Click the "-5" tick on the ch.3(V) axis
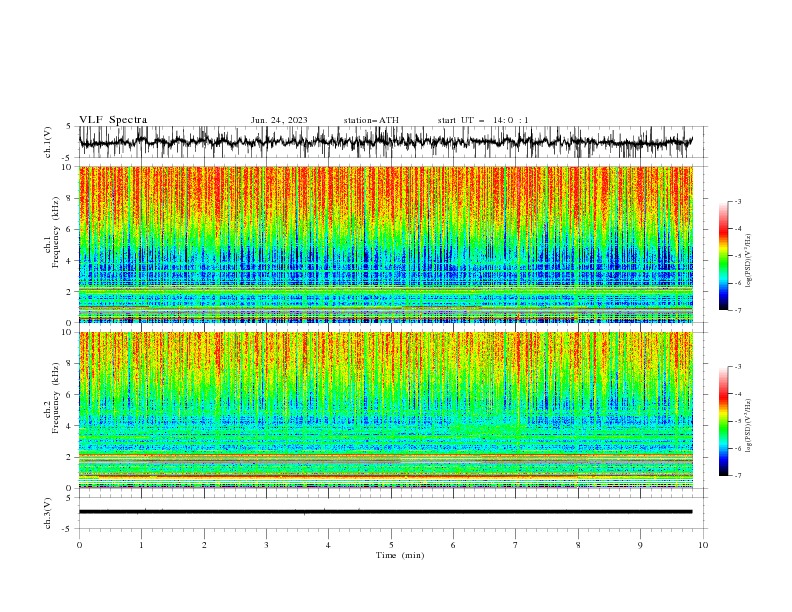This screenshot has height=612, width=792. (68, 529)
